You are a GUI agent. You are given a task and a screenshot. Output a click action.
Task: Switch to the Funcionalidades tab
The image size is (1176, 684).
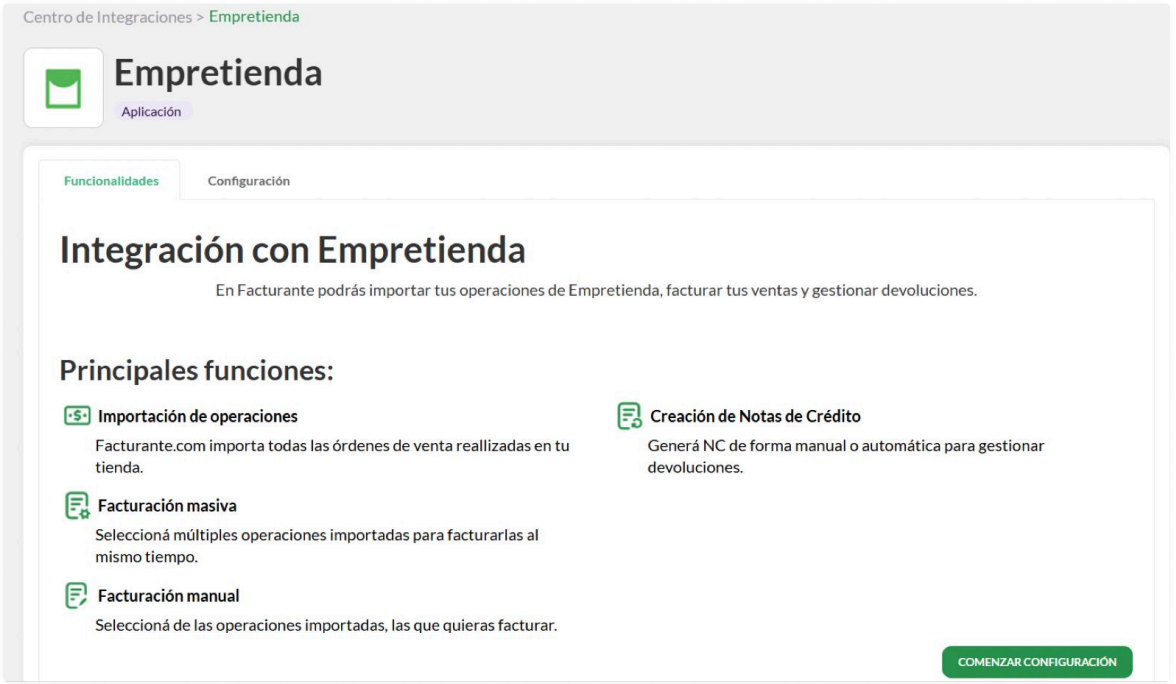[x=111, y=181]
